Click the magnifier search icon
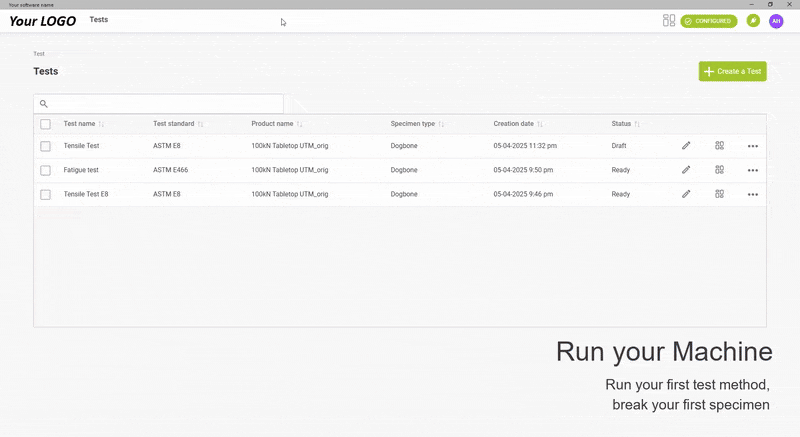The image size is (800, 437). pyautogui.click(x=44, y=104)
